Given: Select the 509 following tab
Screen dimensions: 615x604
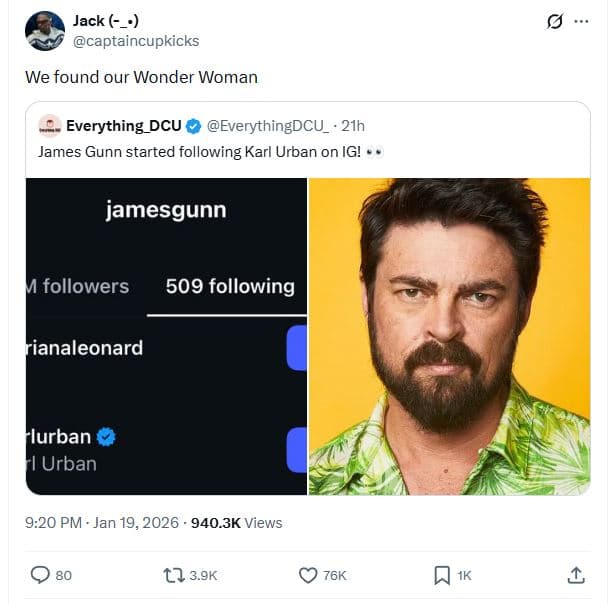Looking at the screenshot, I should point(230,287).
